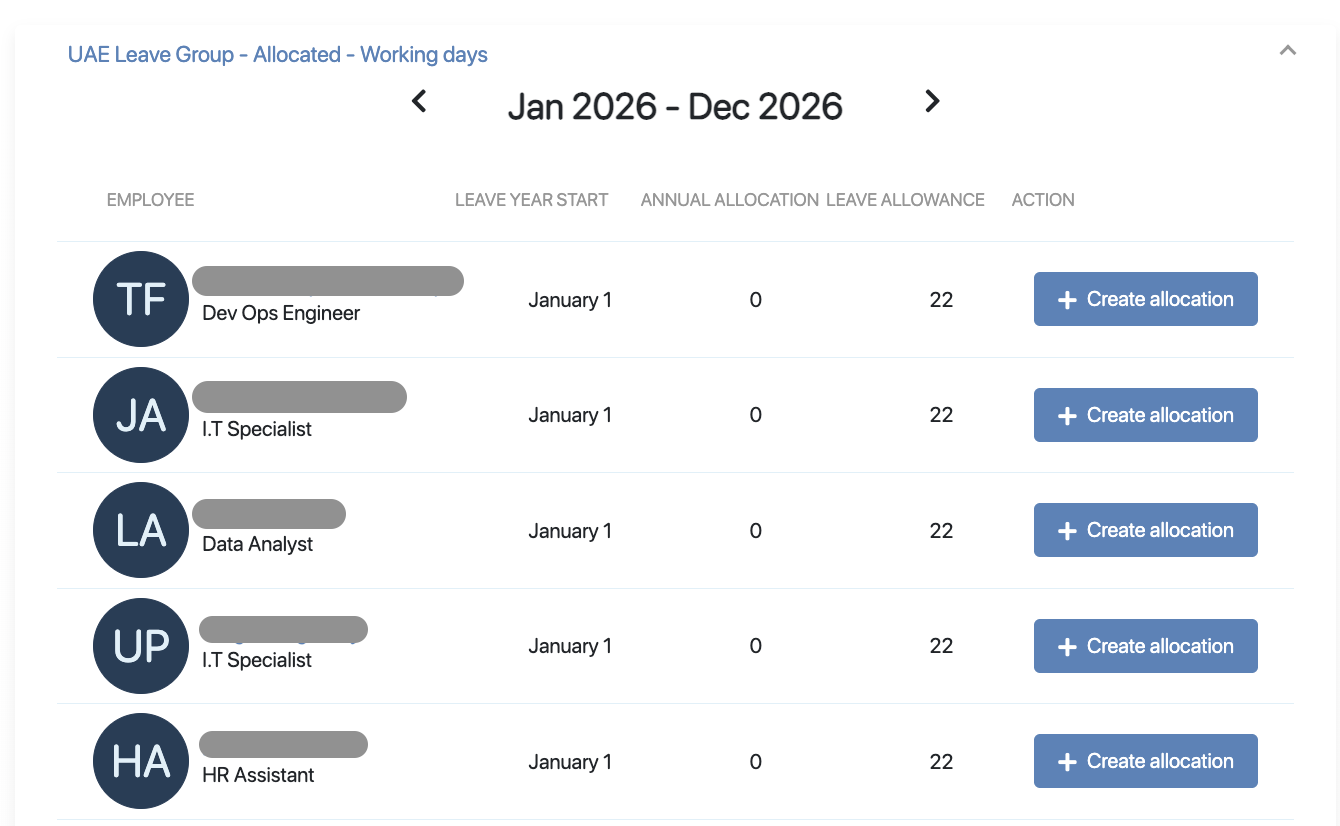Screen dimensions: 1340x826
Task: Select the Jan 2026 - Dec 2026 period heading
Action: 675,106
